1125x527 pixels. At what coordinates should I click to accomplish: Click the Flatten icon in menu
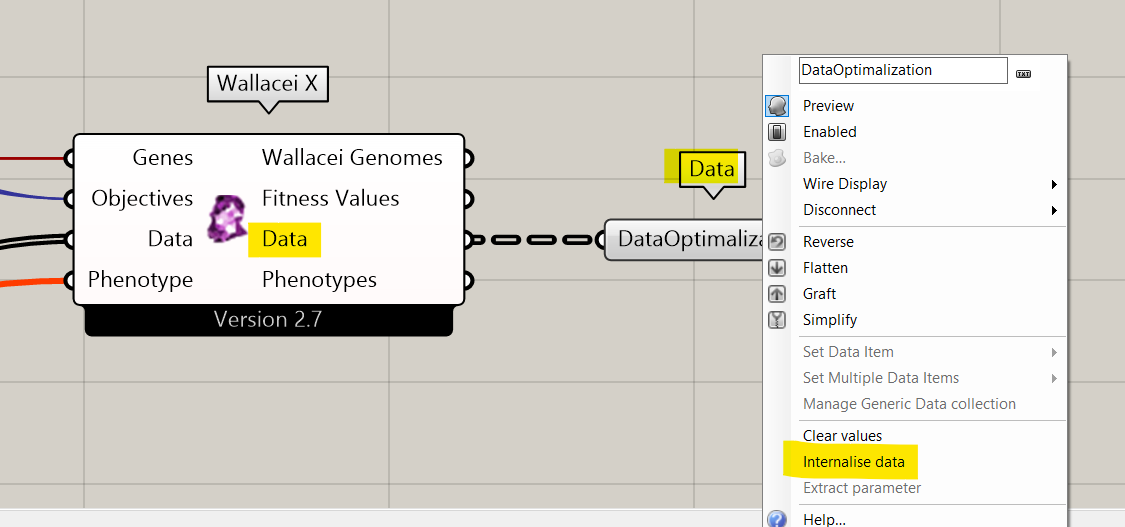[778, 268]
